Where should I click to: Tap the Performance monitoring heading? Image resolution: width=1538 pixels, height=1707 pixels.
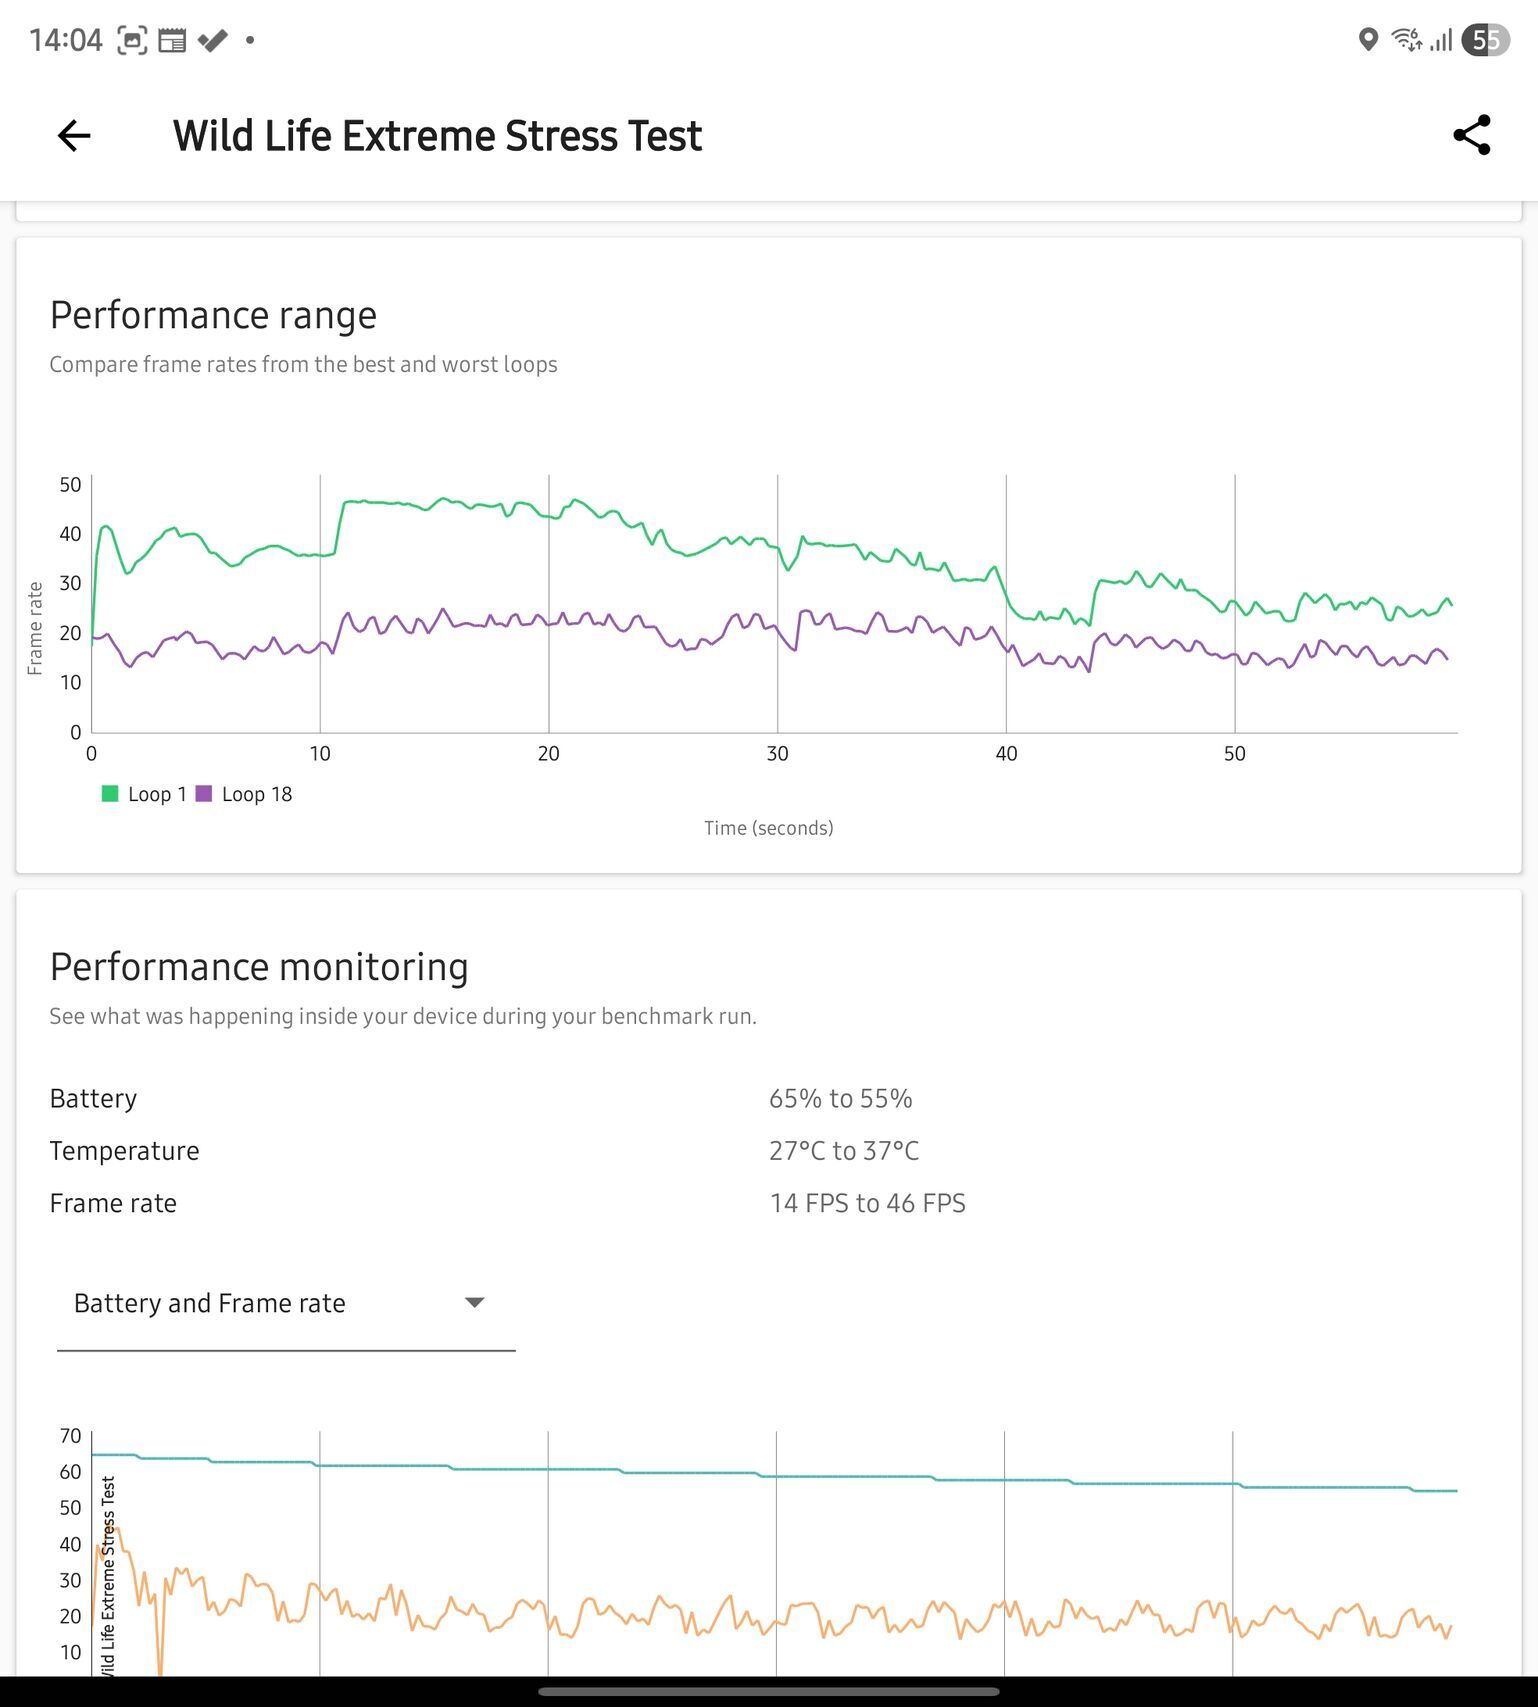(x=259, y=967)
